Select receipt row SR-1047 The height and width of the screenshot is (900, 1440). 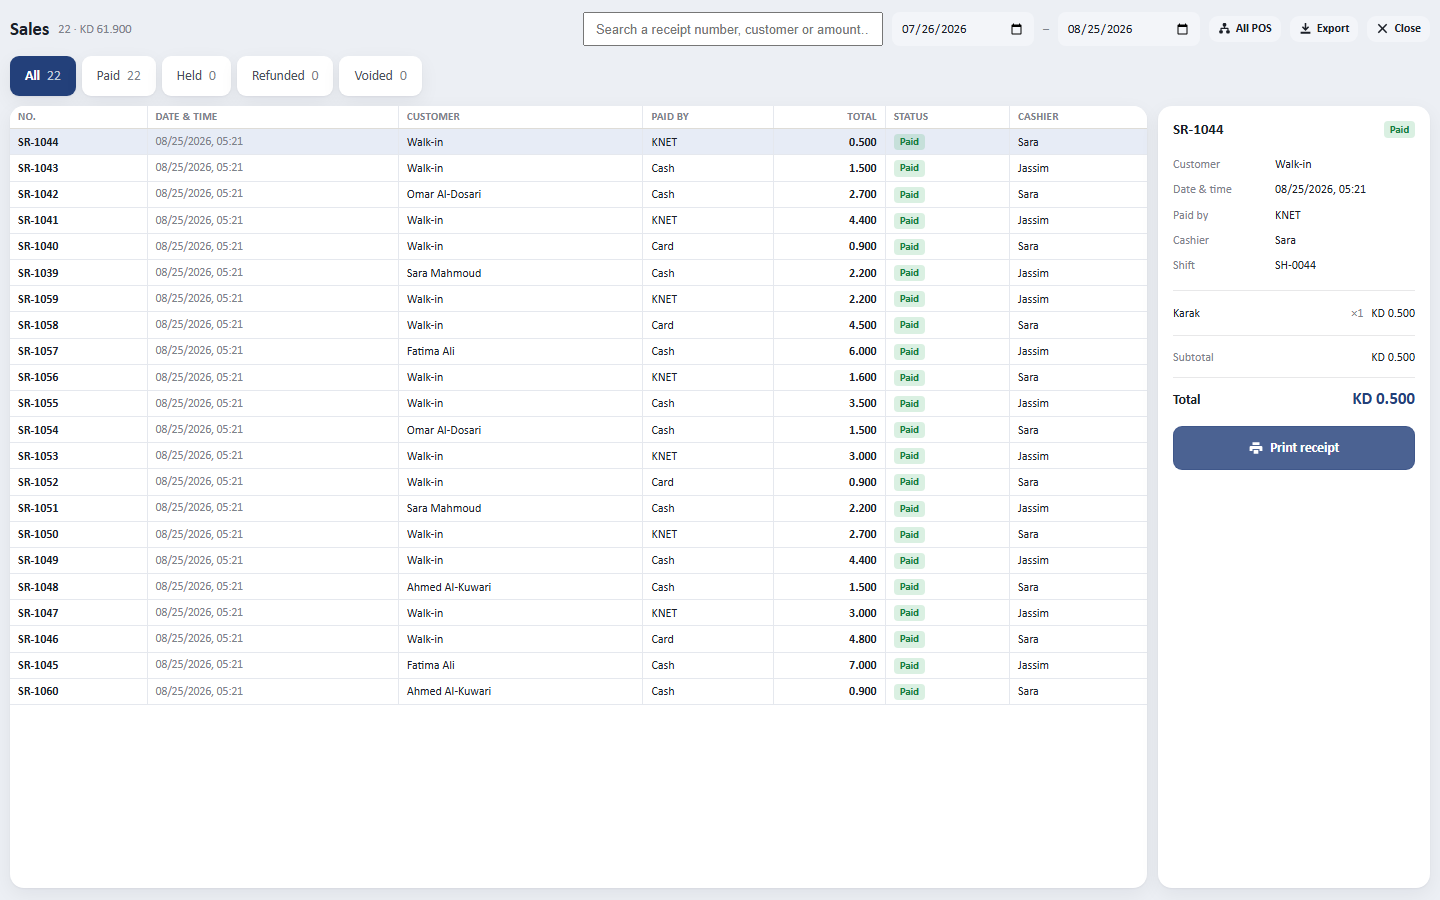click(x=578, y=613)
